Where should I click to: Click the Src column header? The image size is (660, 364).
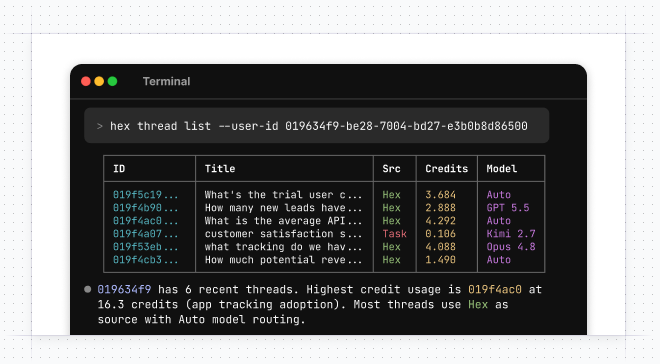click(391, 169)
